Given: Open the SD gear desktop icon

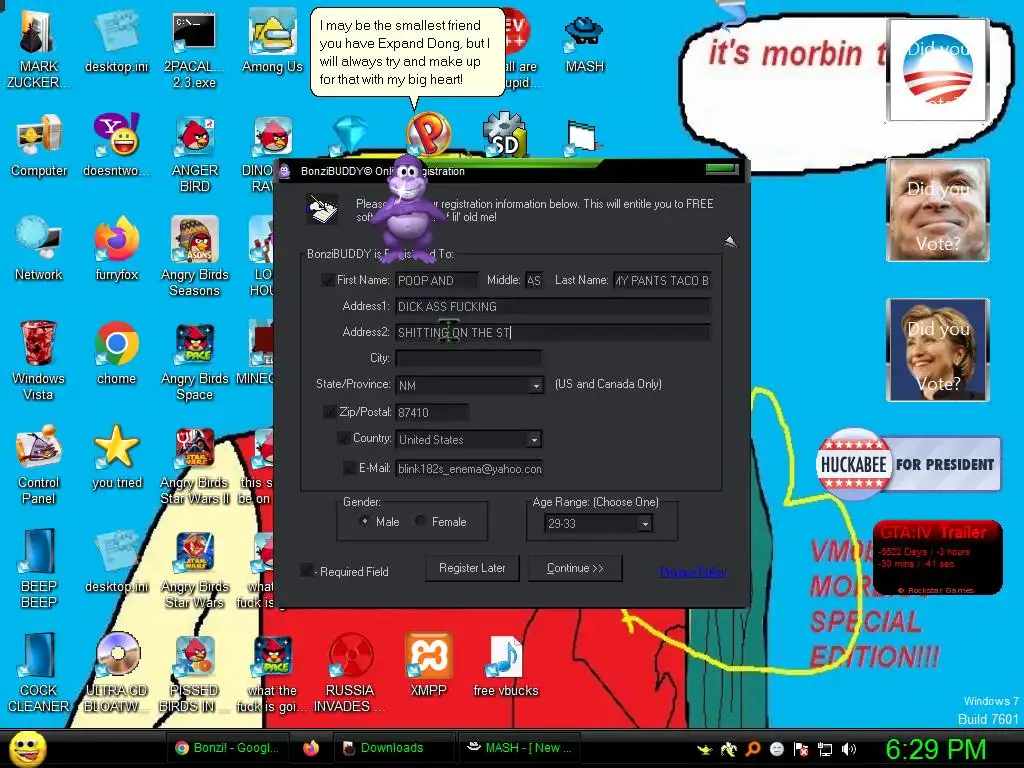Looking at the screenshot, I should pos(504,134).
